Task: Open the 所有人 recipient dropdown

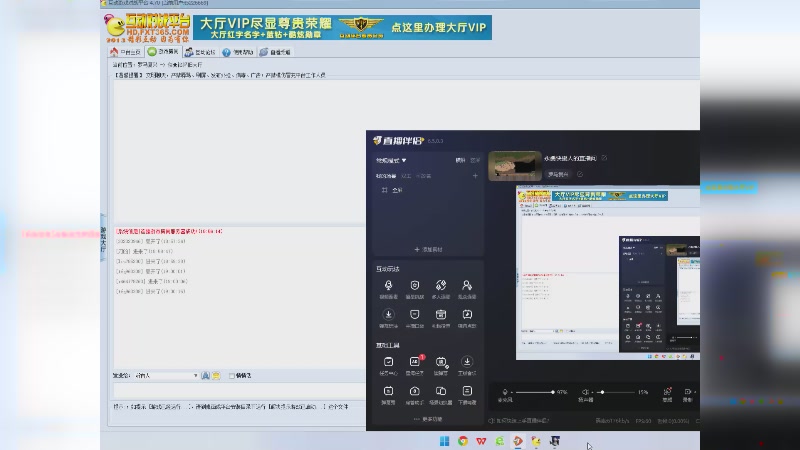Action: [x=166, y=376]
